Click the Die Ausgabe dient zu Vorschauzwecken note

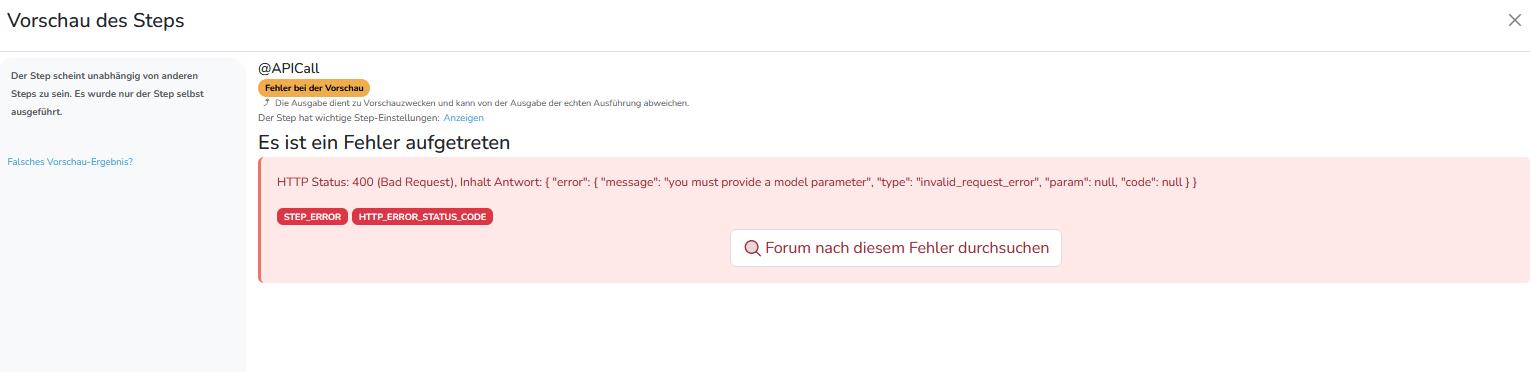pos(482,103)
